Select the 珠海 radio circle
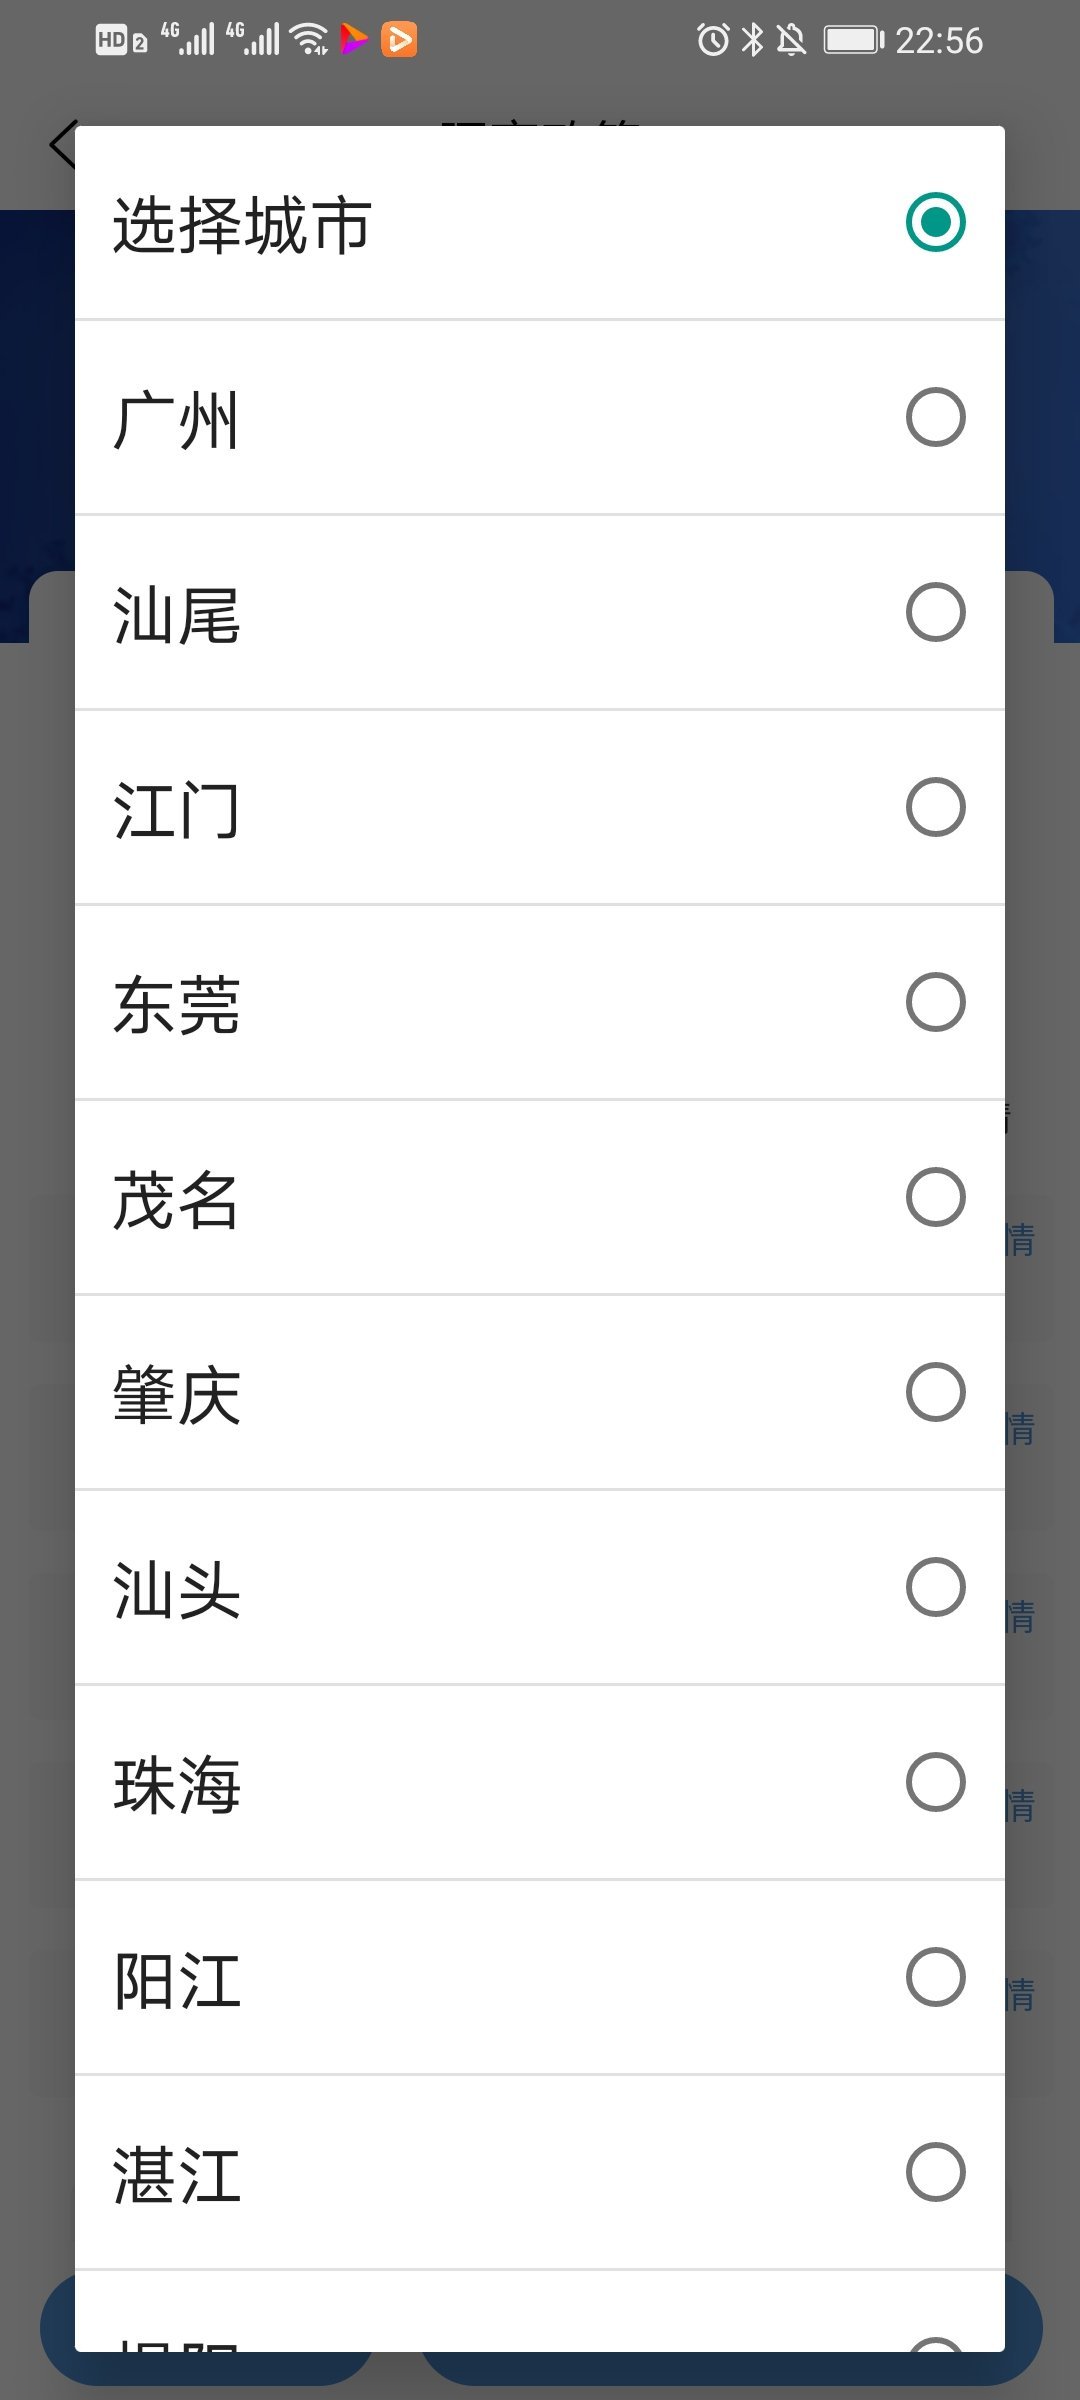This screenshot has height=2400, width=1080. [x=935, y=1782]
